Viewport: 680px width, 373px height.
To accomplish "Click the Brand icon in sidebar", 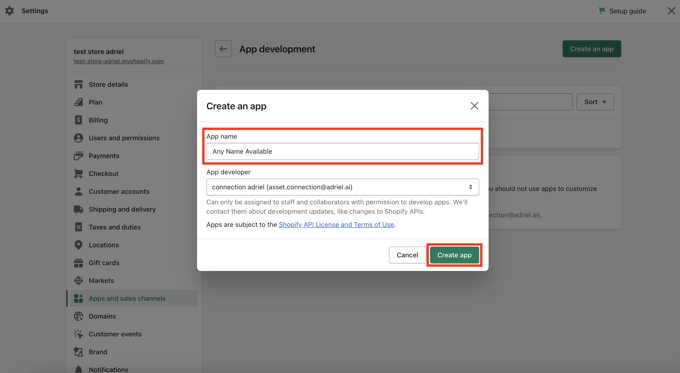I will 78,352.
